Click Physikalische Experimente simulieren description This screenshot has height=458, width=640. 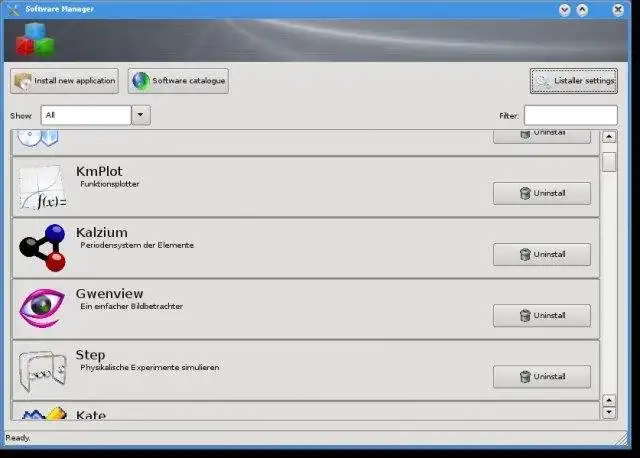(150, 367)
